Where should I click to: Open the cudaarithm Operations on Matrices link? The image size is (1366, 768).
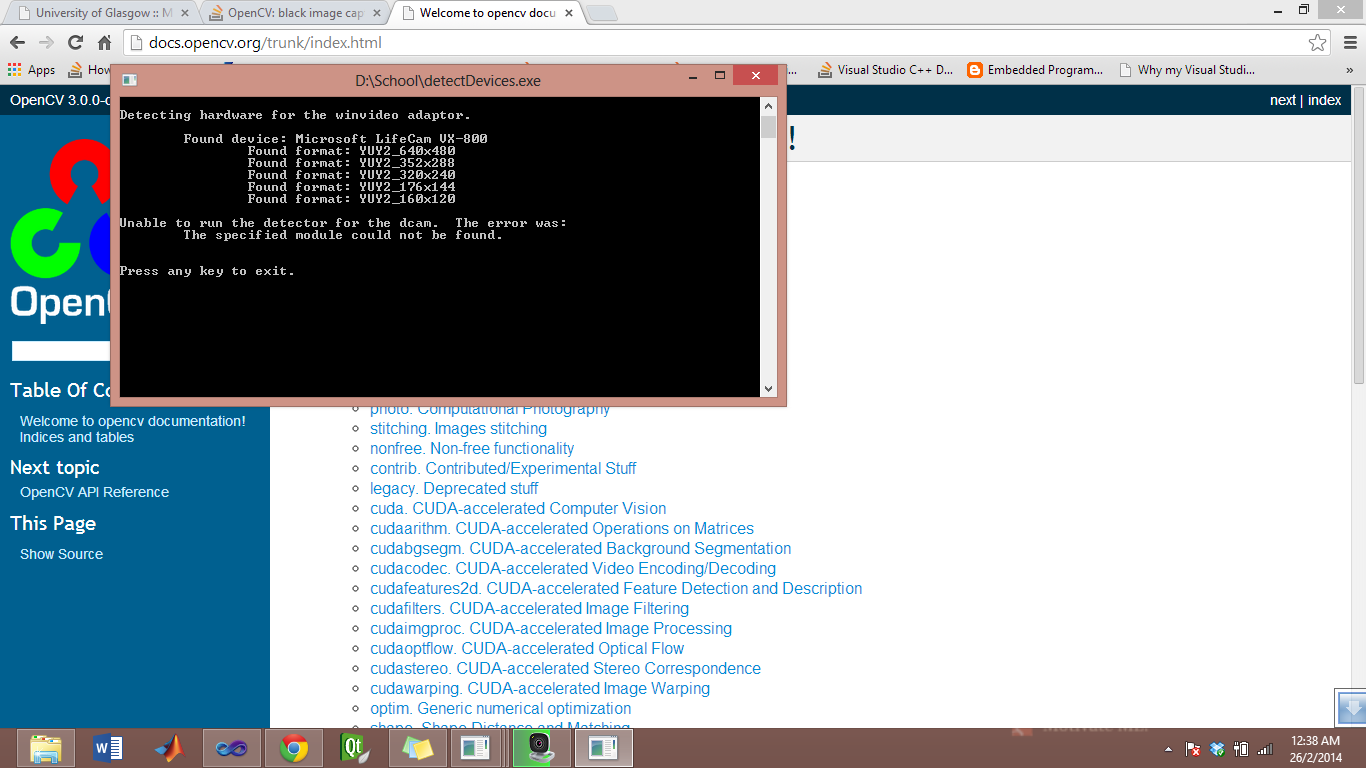[562, 528]
